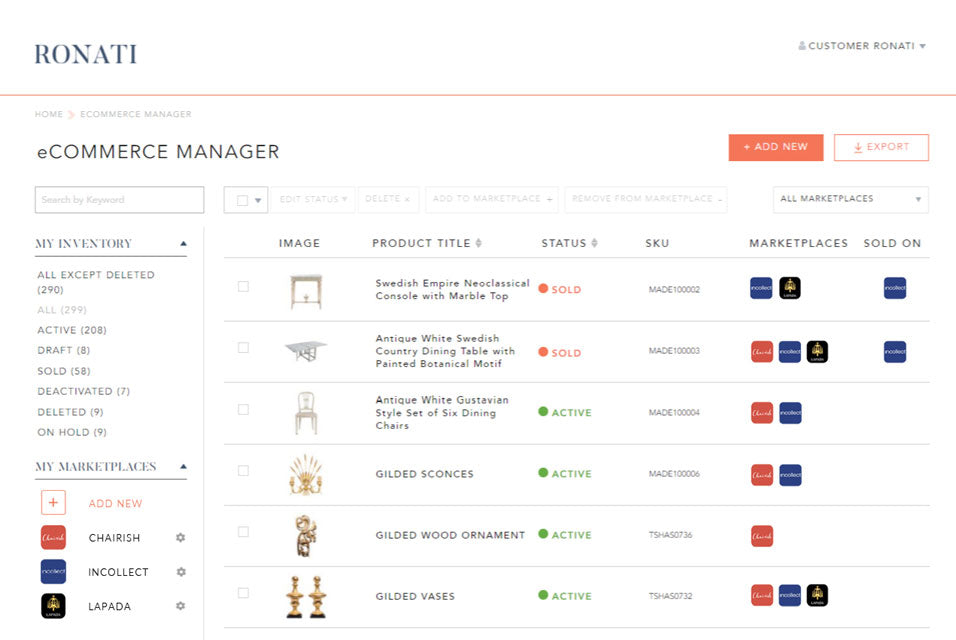956x640 pixels.
Task: Click the Gilded Sconces thumbnail image
Action: tap(305, 474)
